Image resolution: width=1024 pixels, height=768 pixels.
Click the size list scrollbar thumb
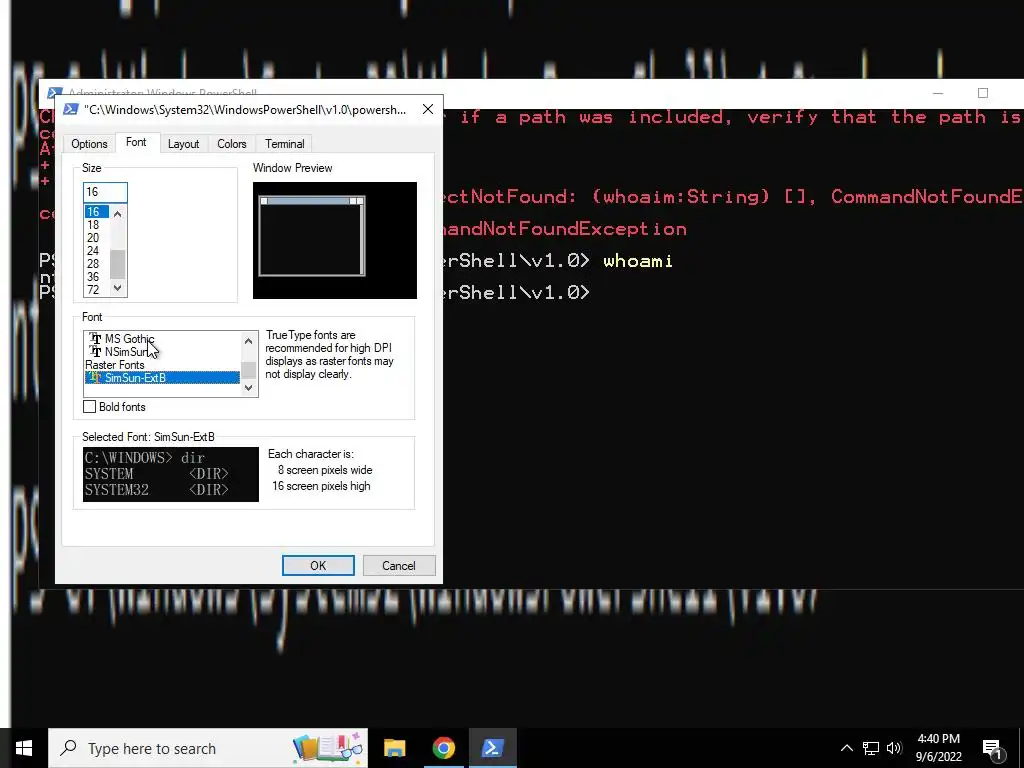point(118,264)
